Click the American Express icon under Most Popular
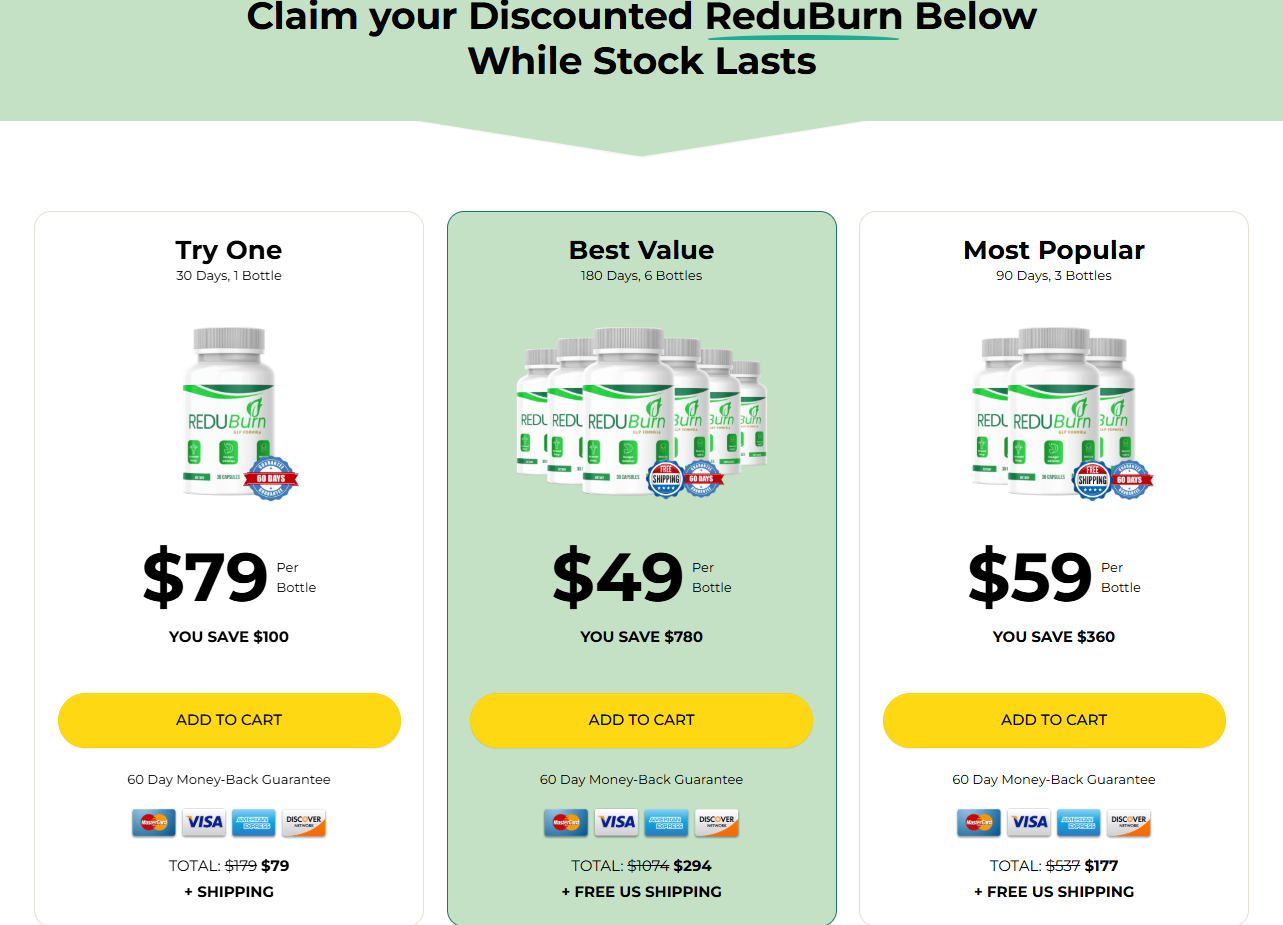 tap(1078, 822)
